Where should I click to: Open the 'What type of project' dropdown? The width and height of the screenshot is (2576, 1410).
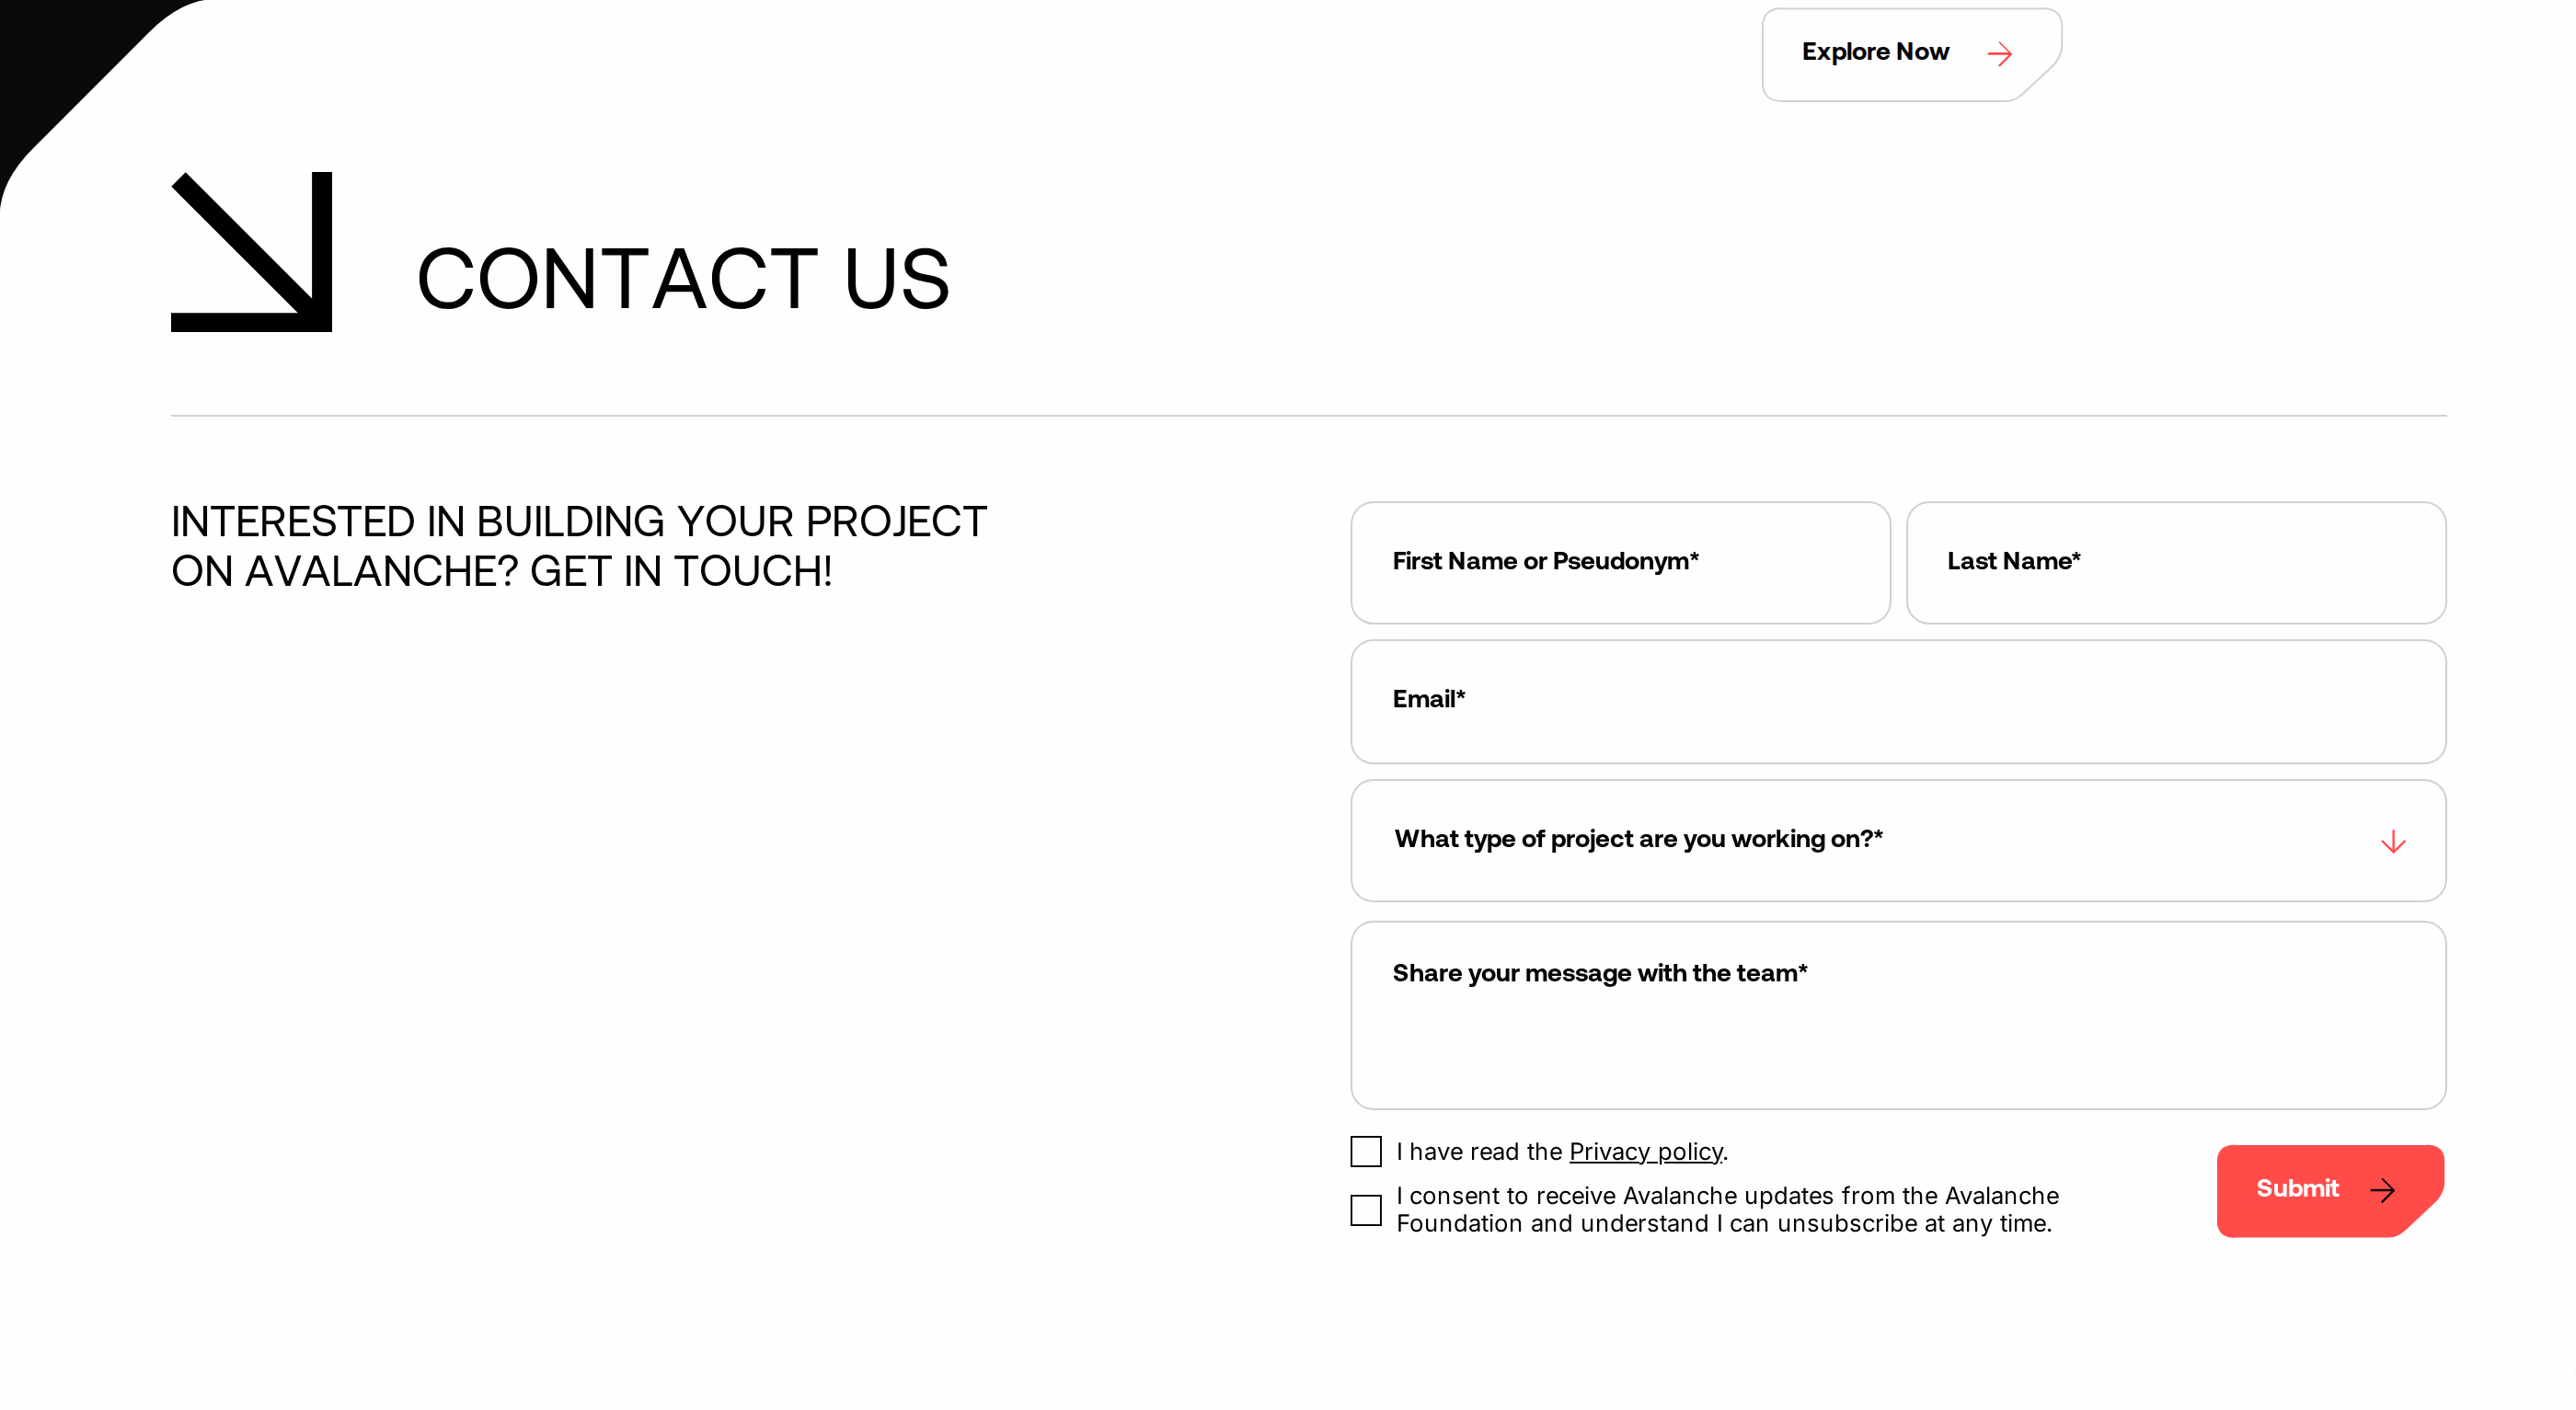tap(1898, 841)
